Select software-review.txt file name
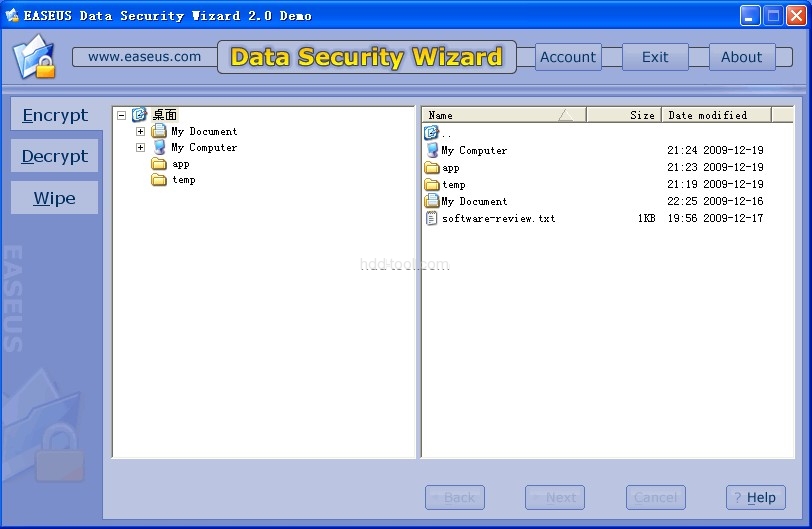The image size is (812, 529). click(498, 218)
